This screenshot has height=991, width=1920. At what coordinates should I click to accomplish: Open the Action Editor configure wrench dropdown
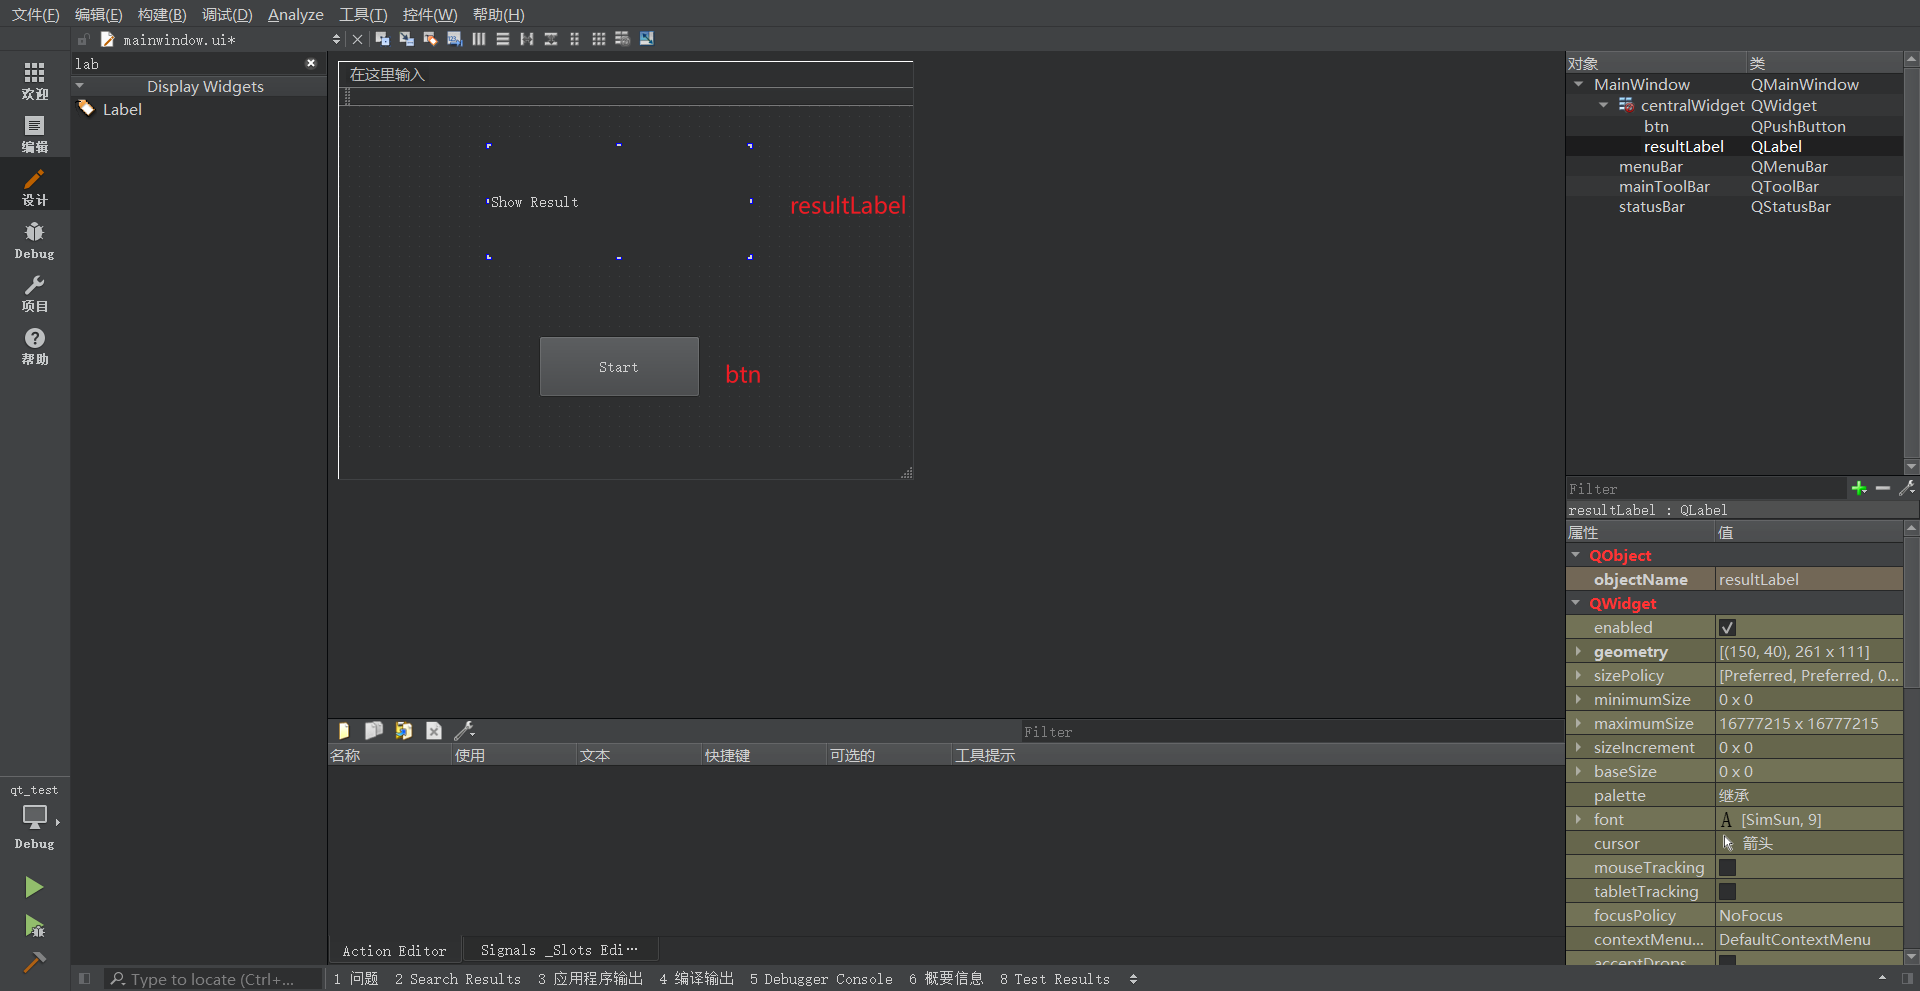[465, 731]
